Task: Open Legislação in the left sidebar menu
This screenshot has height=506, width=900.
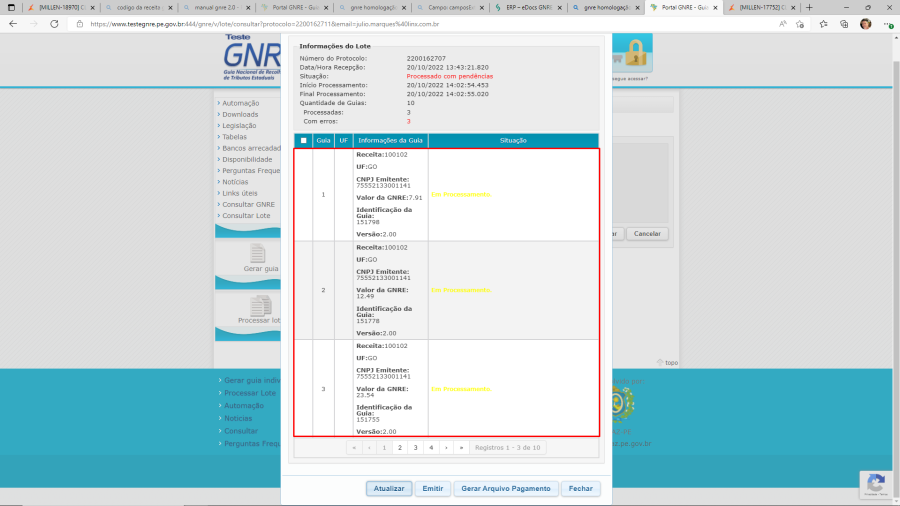Action: pyautogui.click(x=239, y=126)
